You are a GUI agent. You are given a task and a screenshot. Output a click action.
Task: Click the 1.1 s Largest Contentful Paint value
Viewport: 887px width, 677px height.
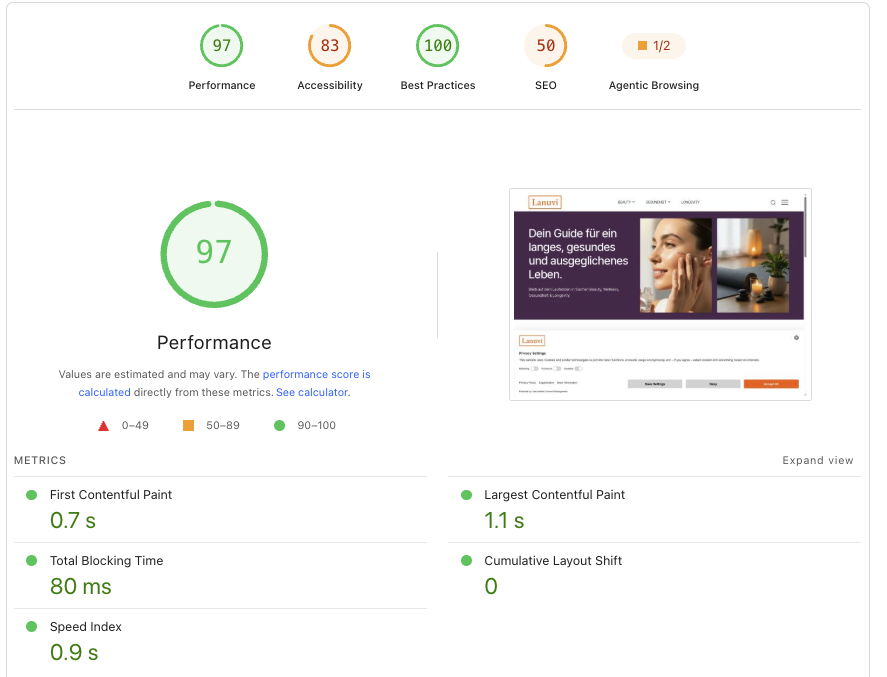click(x=504, y=520)
